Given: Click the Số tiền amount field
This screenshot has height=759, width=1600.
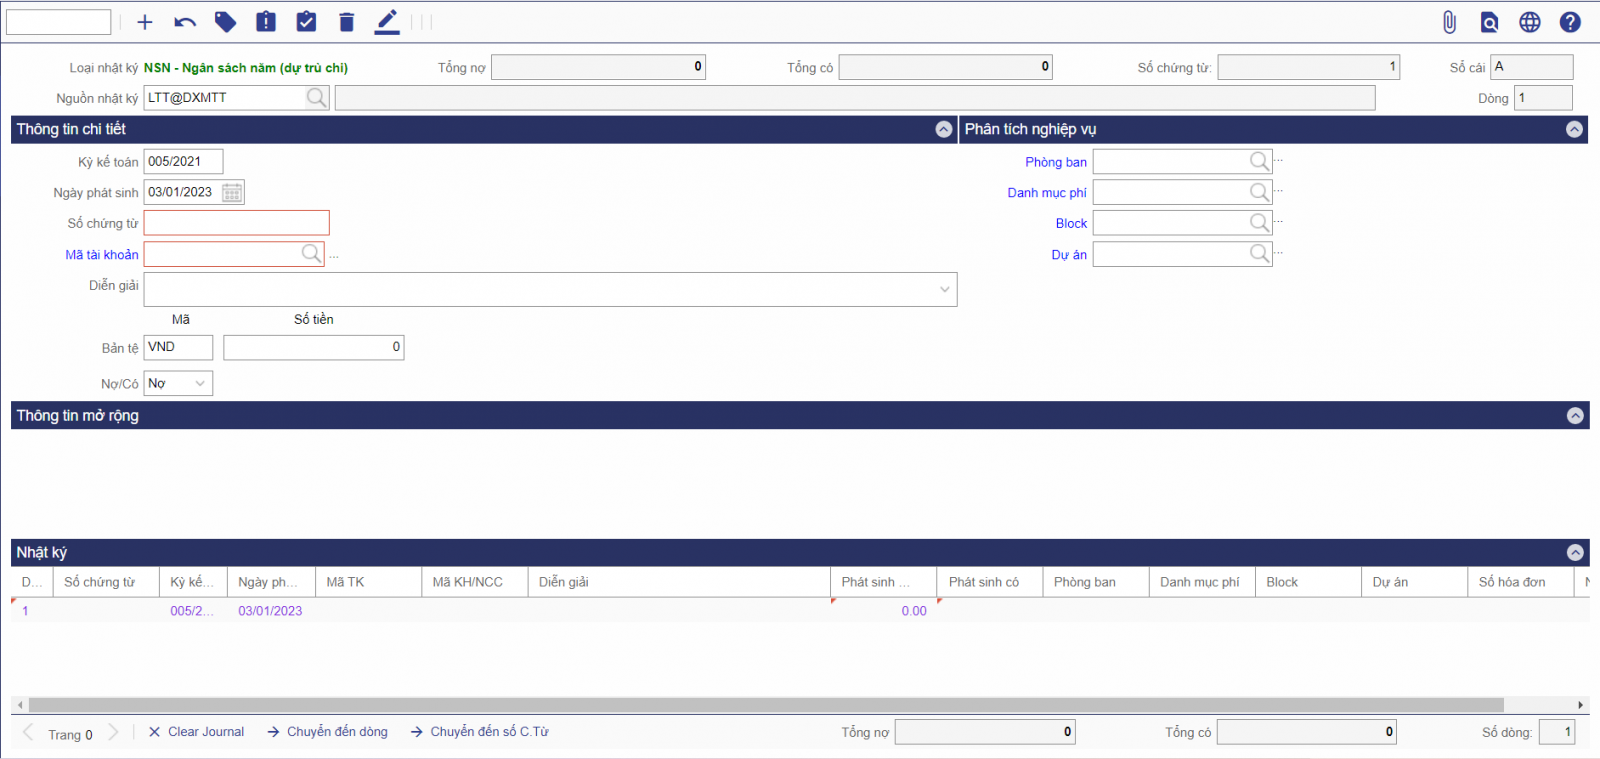Looking at the screenshot, I should tap(314, 347).
